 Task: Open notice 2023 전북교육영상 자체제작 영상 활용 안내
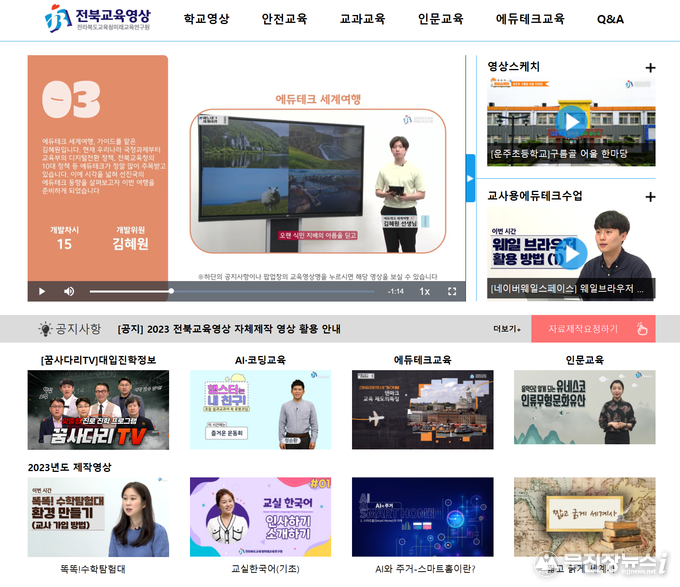pyautogui.click(x=229, y=329)
